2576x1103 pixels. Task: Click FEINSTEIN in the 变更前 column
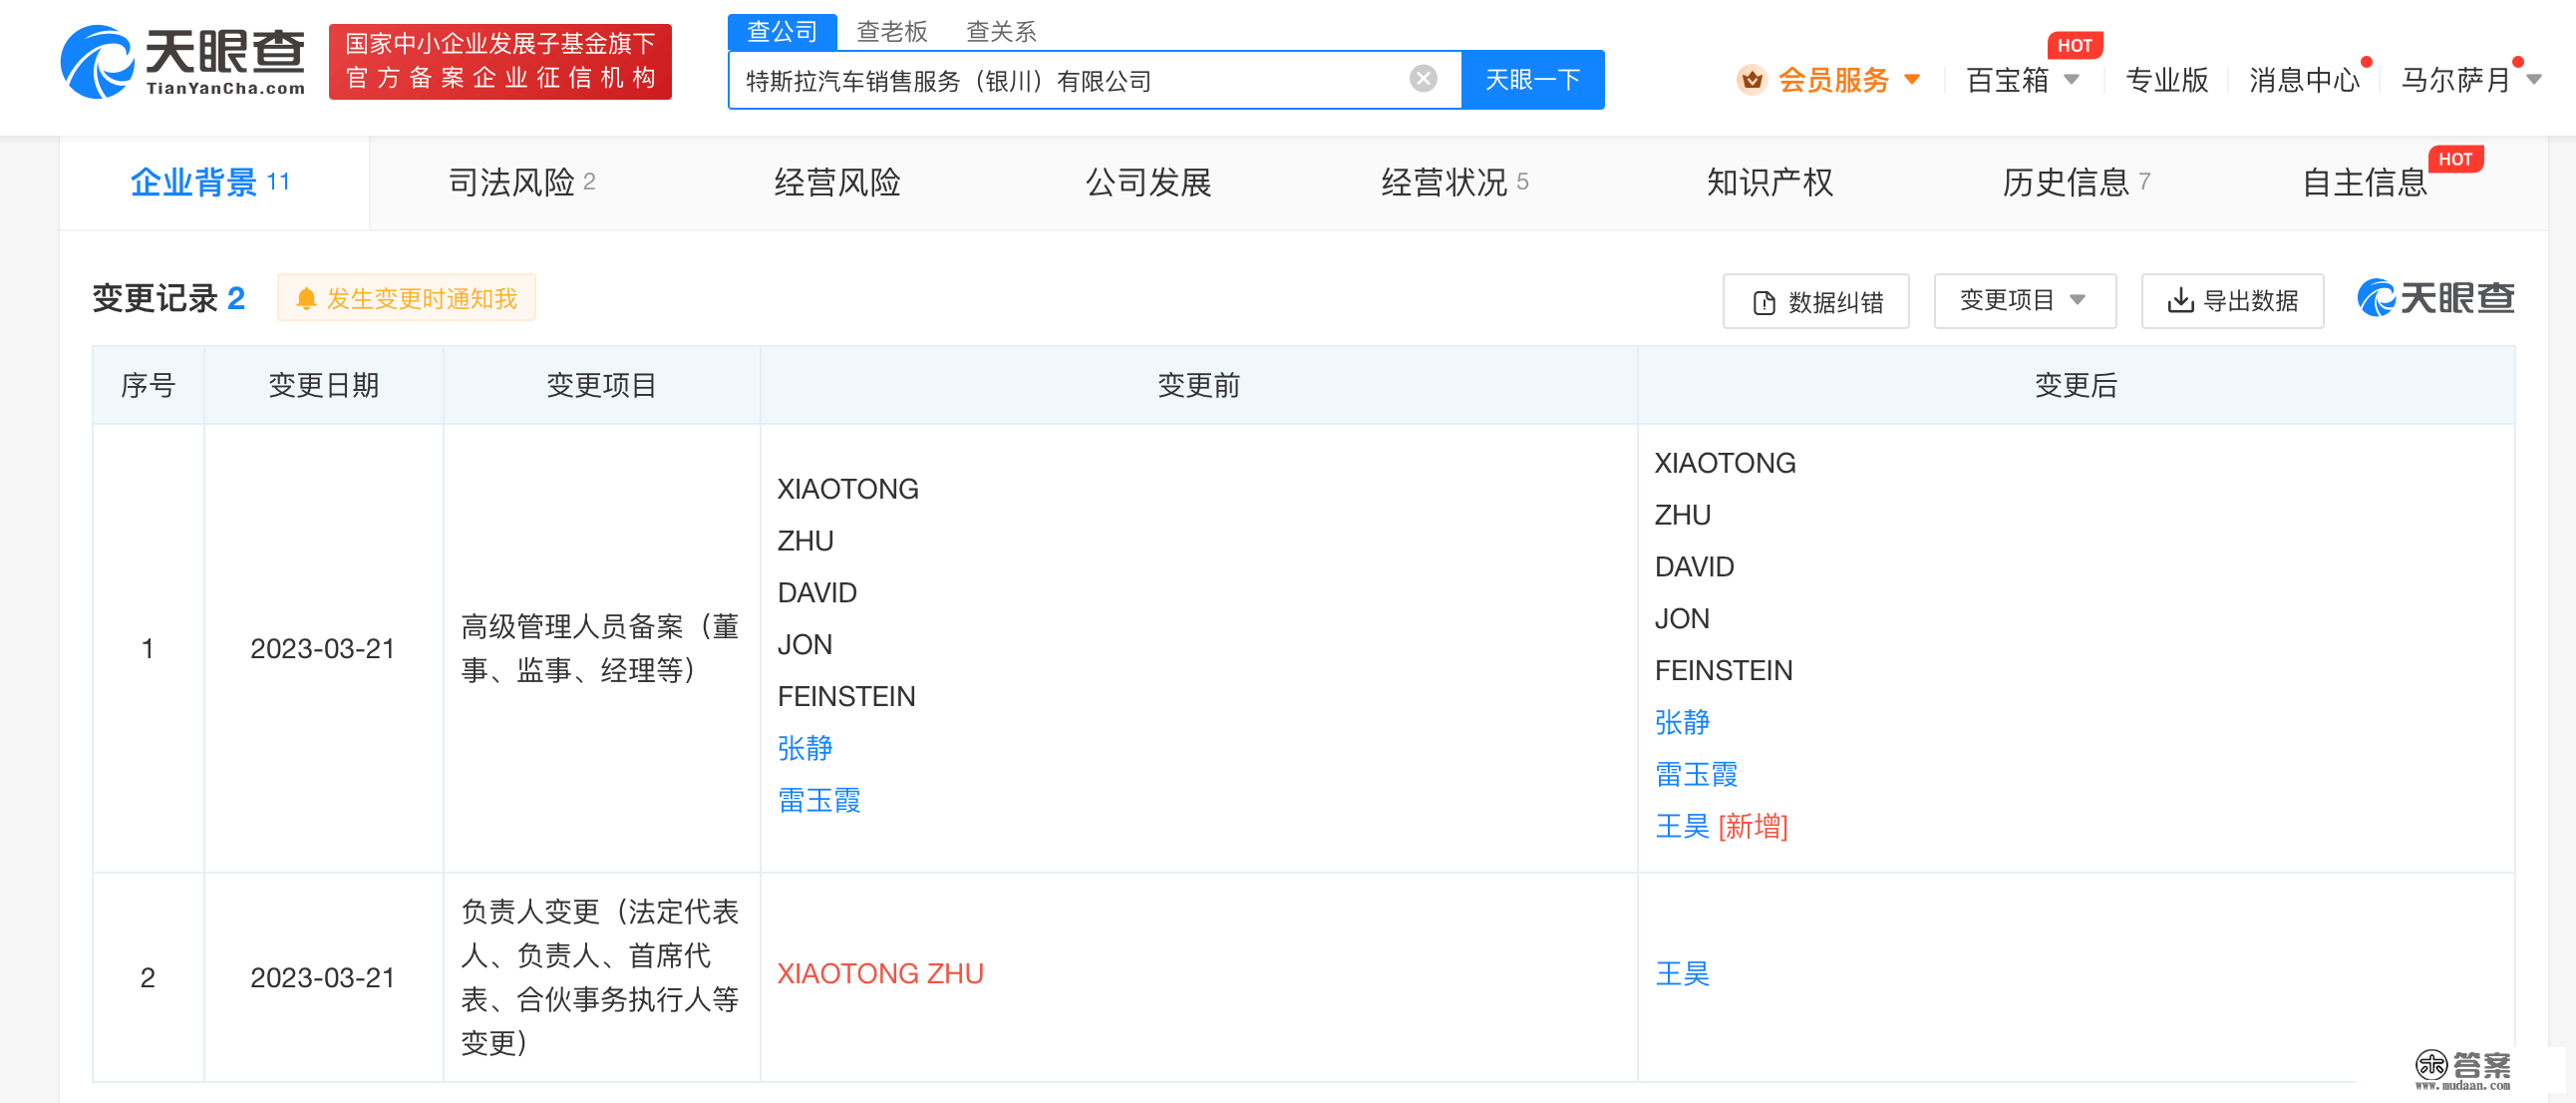(x=846, y=696)
